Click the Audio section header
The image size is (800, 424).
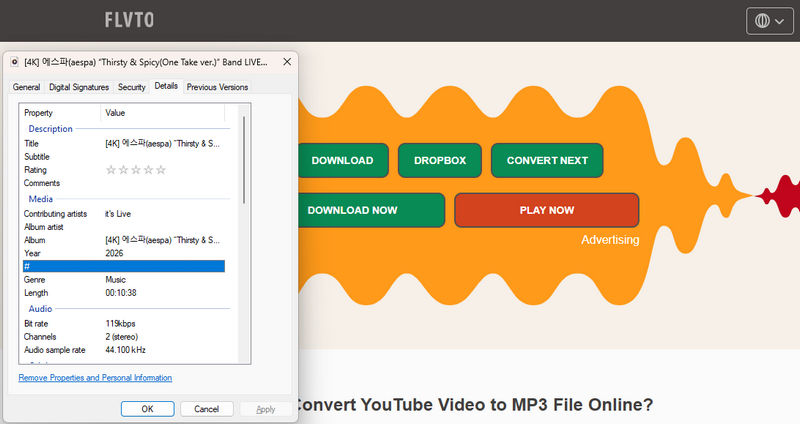pos(40,309)
